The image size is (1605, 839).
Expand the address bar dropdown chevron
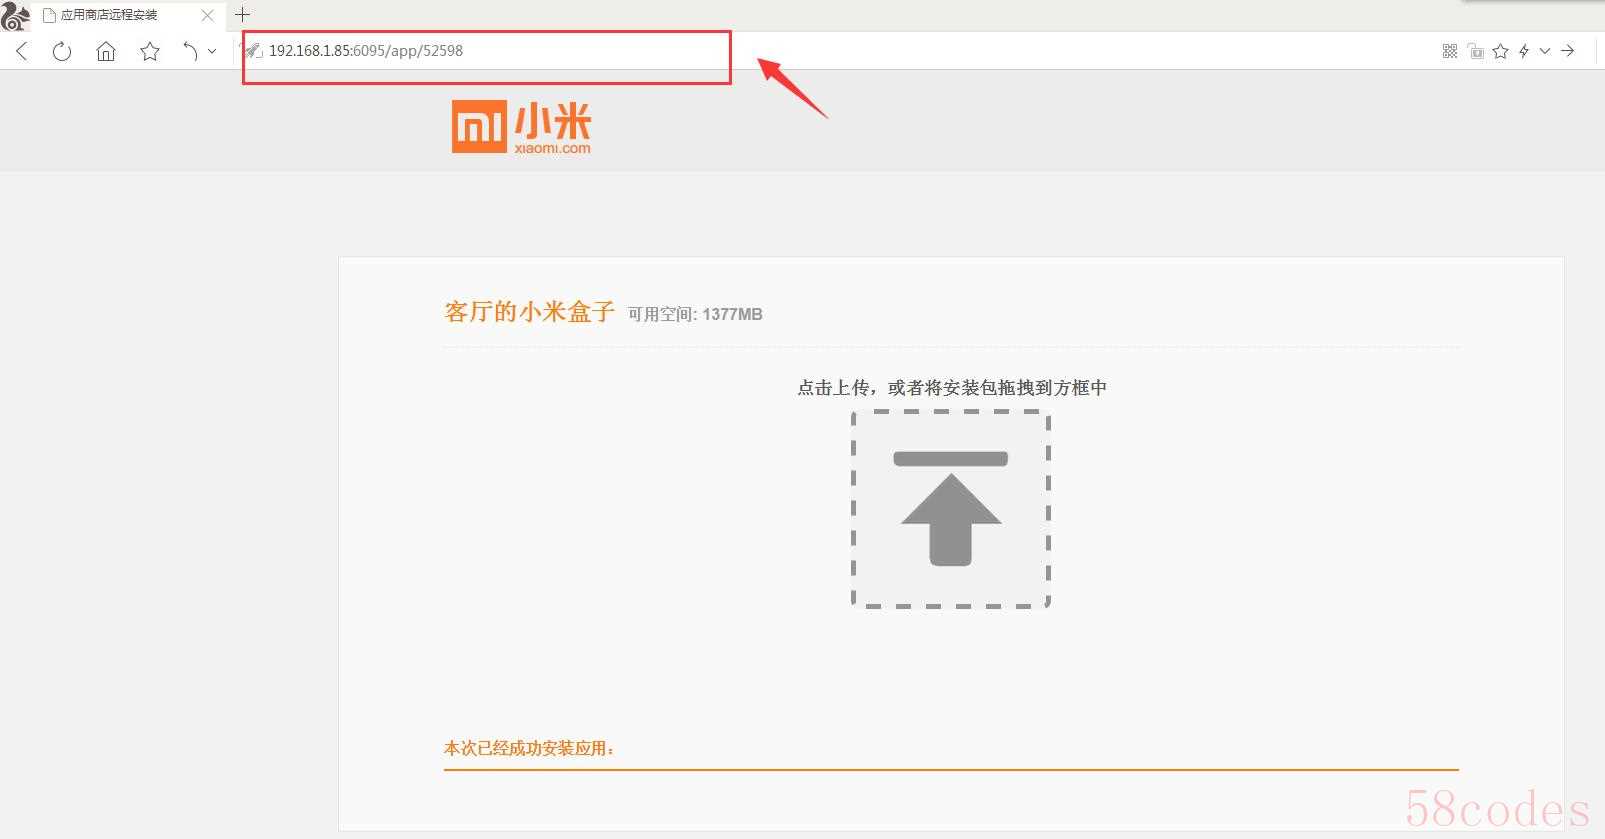coord(1545,51)
